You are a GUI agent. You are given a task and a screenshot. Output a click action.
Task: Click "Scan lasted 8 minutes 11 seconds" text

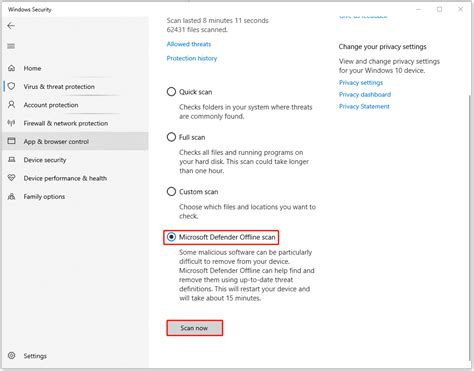coord(217,20)
